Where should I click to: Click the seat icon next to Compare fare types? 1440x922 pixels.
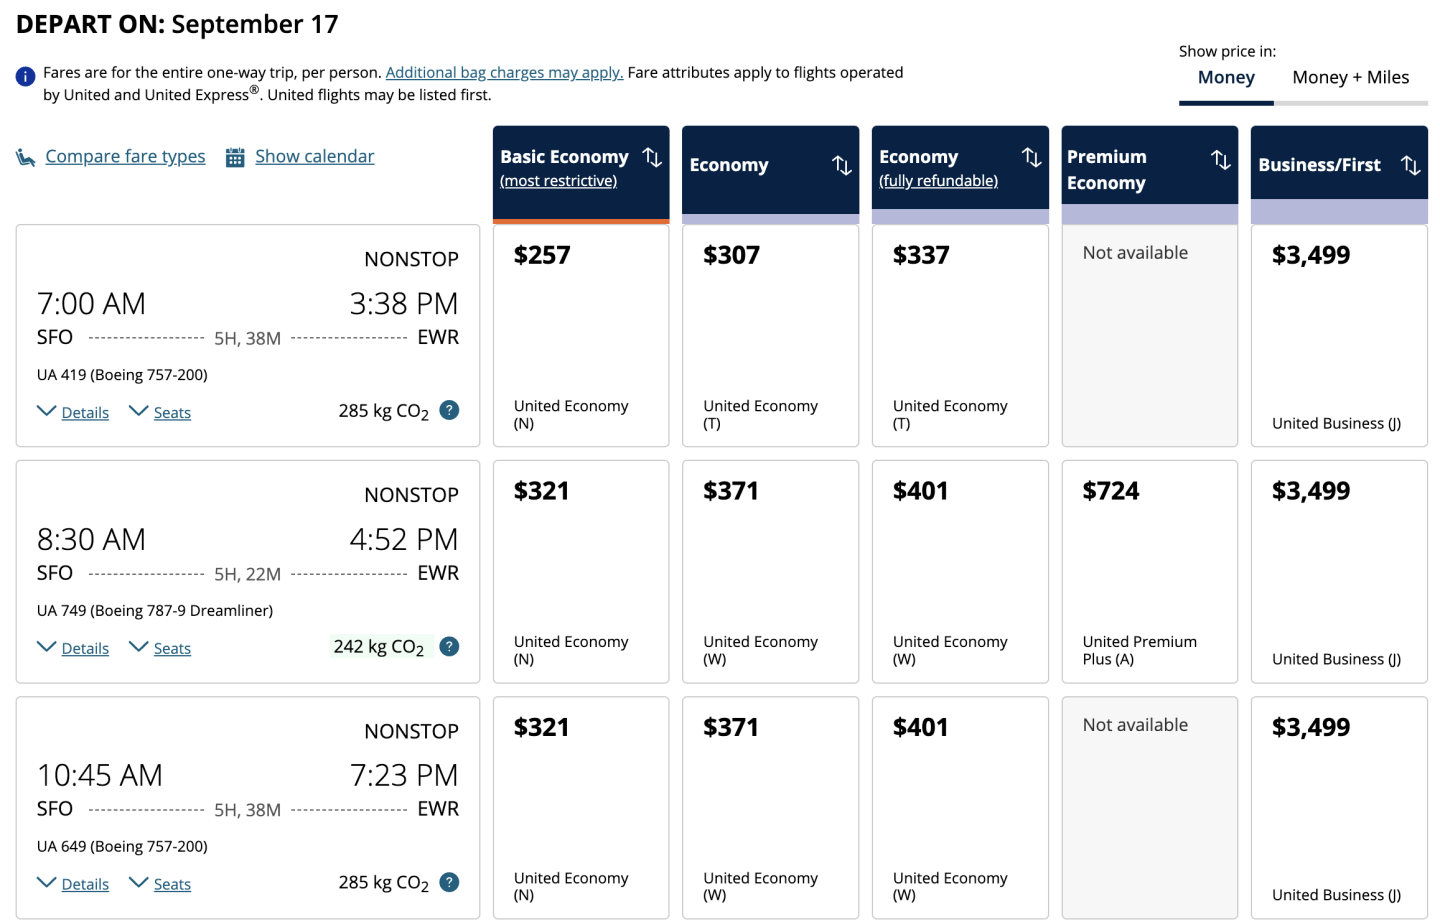26,157
